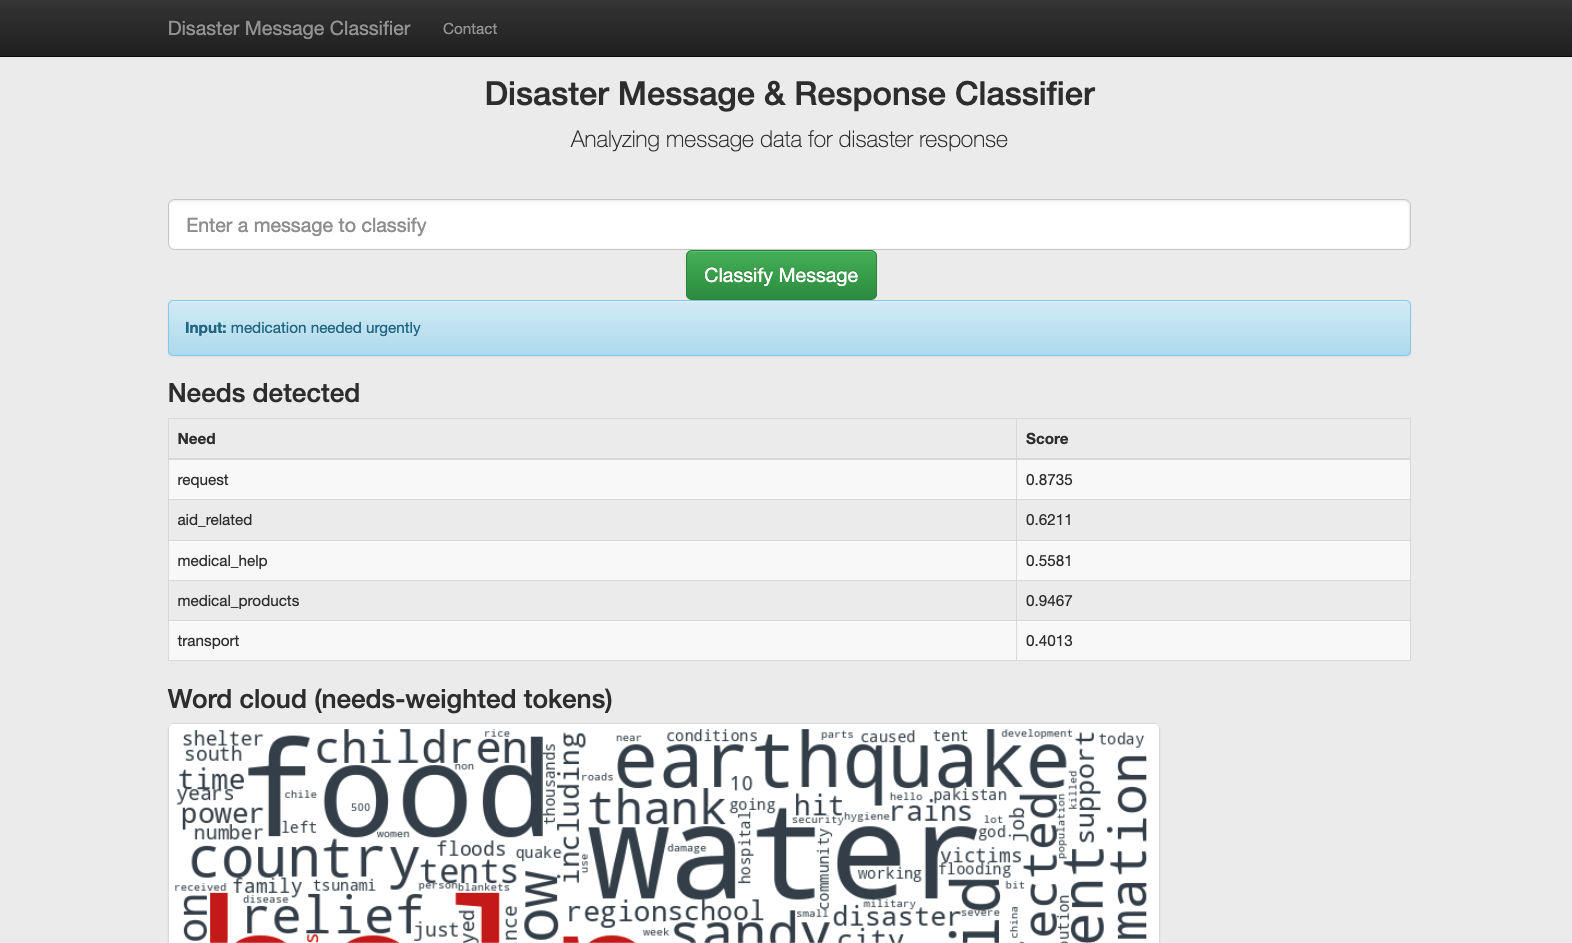Click the 'Word cloud (needs-weighted tokens)' heading
This screenshot has height=943, width=1572.
pos(390,699)
